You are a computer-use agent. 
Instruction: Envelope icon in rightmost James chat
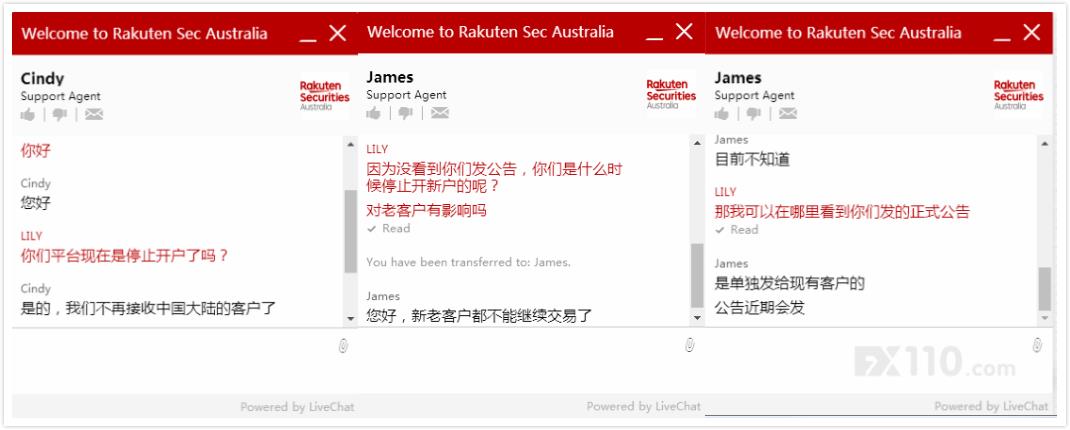[788, 114]
